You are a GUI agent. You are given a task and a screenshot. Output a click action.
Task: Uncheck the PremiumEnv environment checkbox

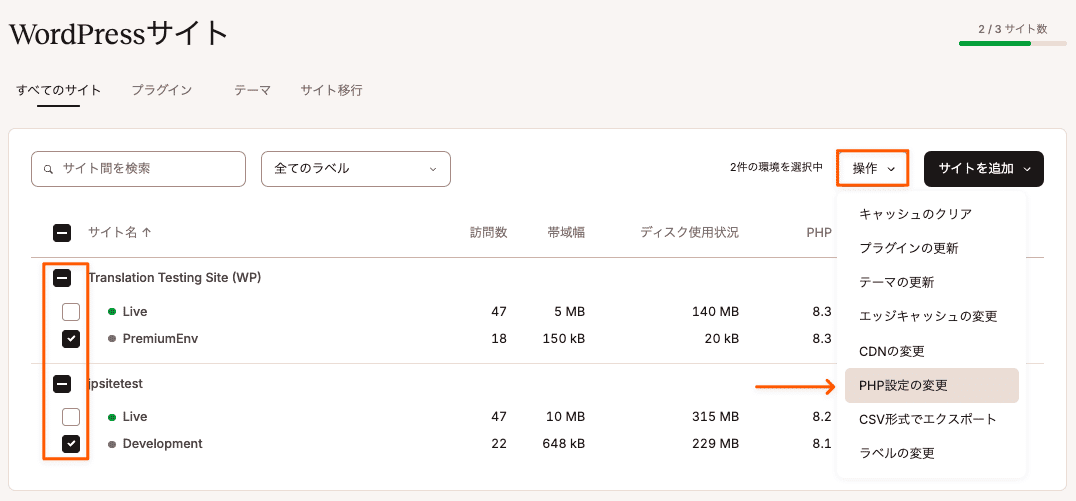(x=71, y=339)
